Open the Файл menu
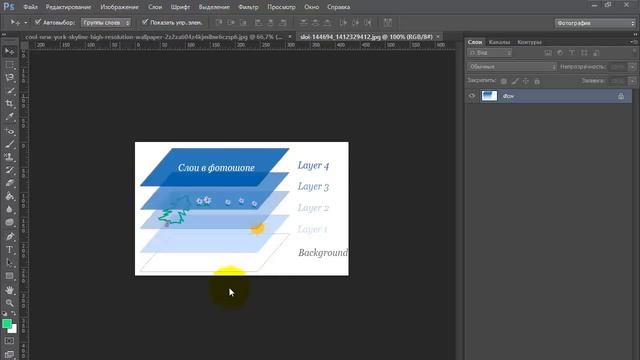 coord(30,7)
